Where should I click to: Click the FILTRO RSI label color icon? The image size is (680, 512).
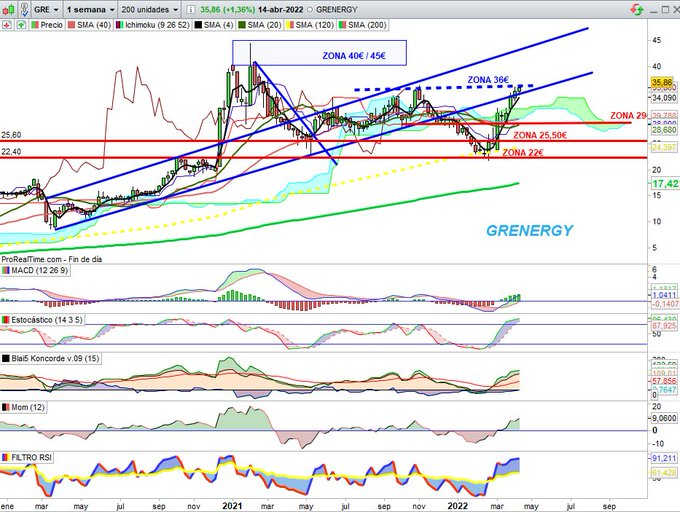pos(6,458)
